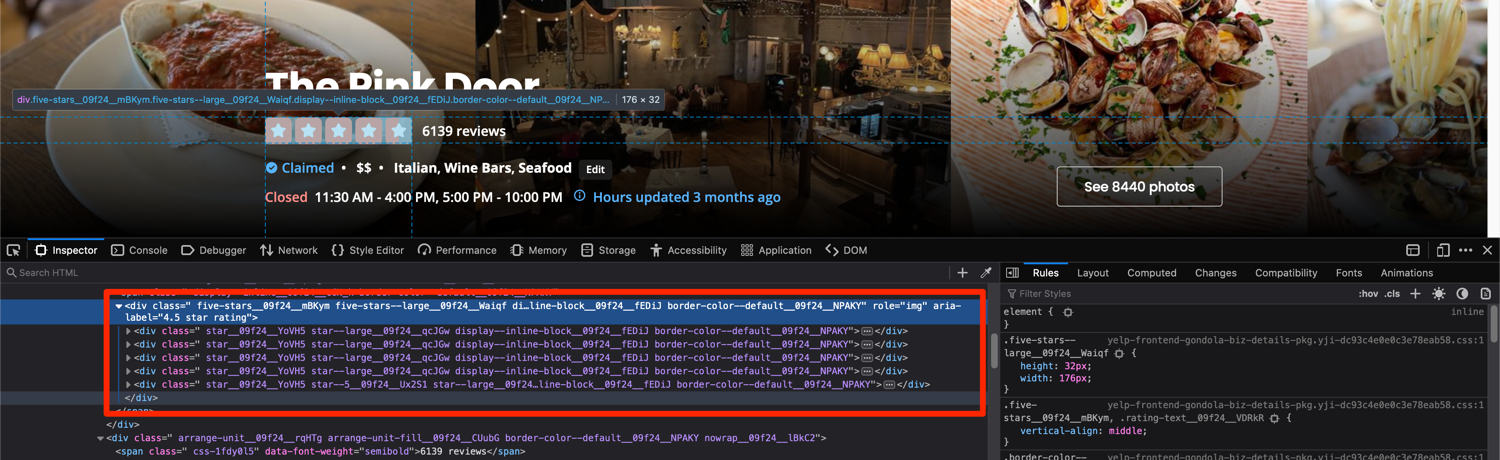Open the Style Editor panel
This screenshot has width=1500, height=460.
pyautogui.click(x=367, y=250)
